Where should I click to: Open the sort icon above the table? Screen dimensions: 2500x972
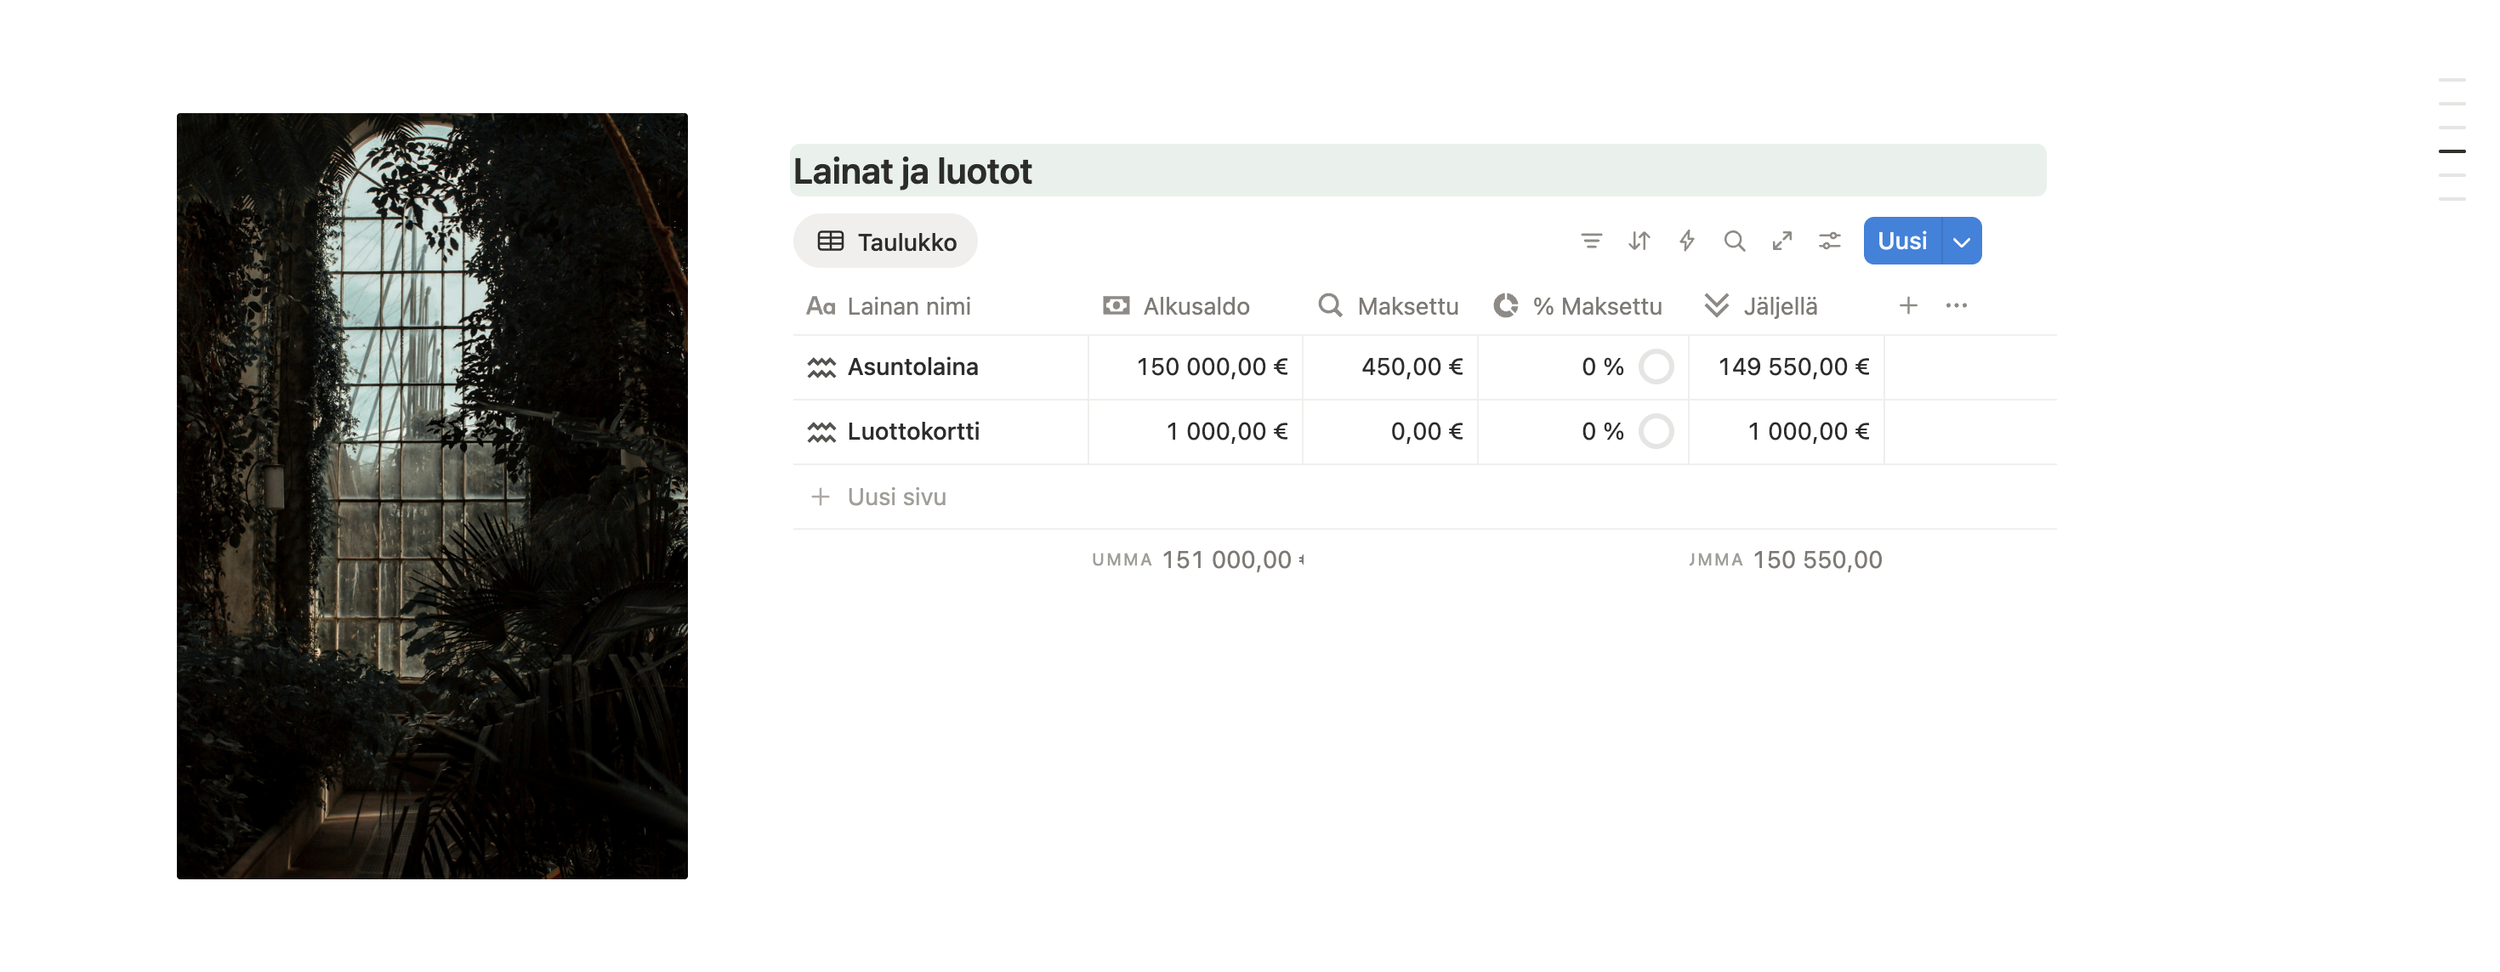(1639, 240)
